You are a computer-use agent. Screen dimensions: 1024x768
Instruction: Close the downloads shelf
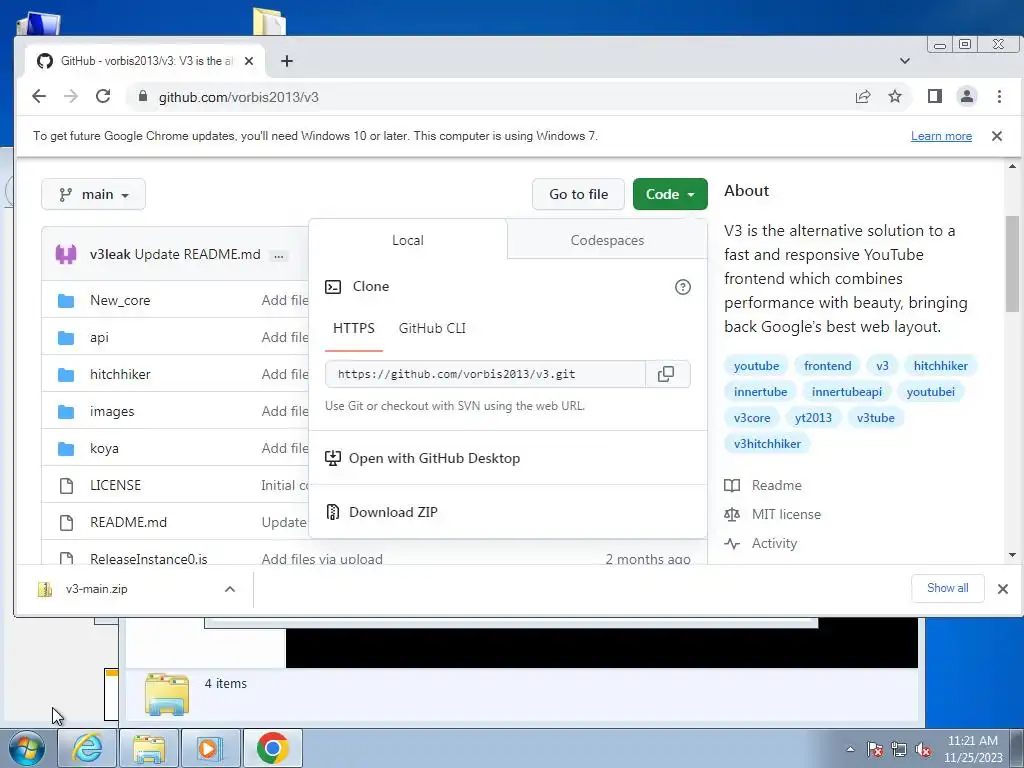[x=1003, y=589]
